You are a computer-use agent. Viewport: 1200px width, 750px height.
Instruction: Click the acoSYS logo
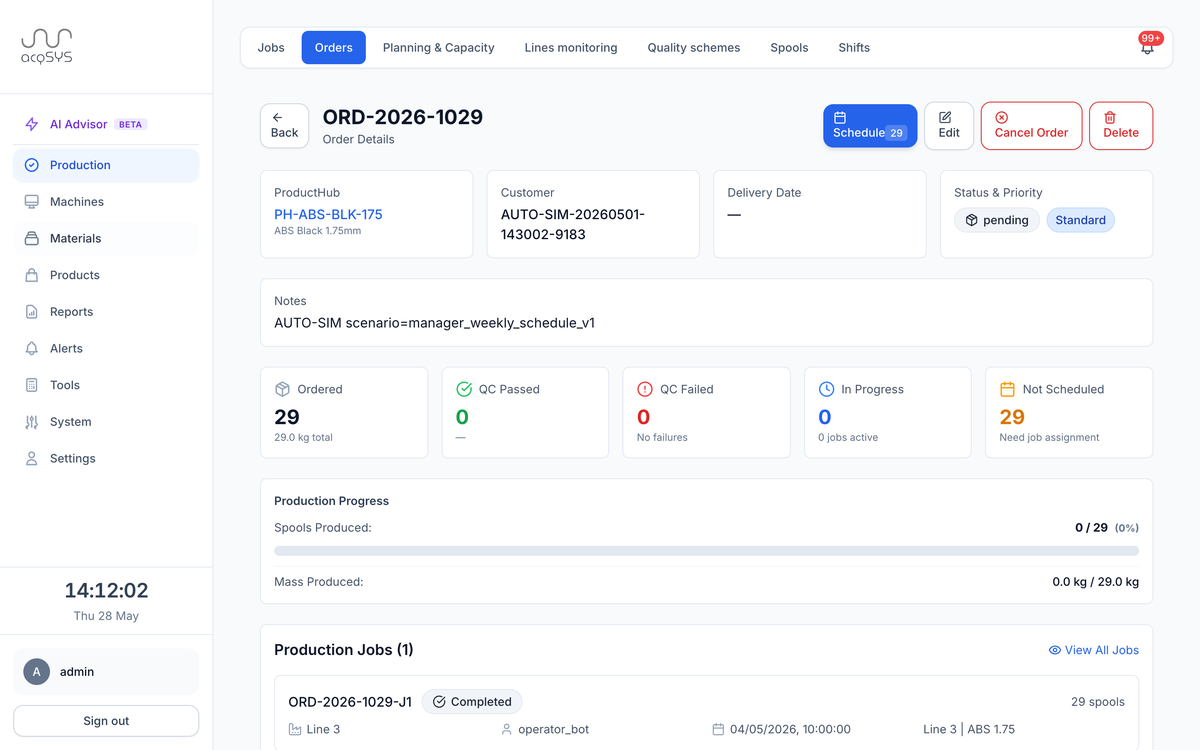(x=47, y=46)
